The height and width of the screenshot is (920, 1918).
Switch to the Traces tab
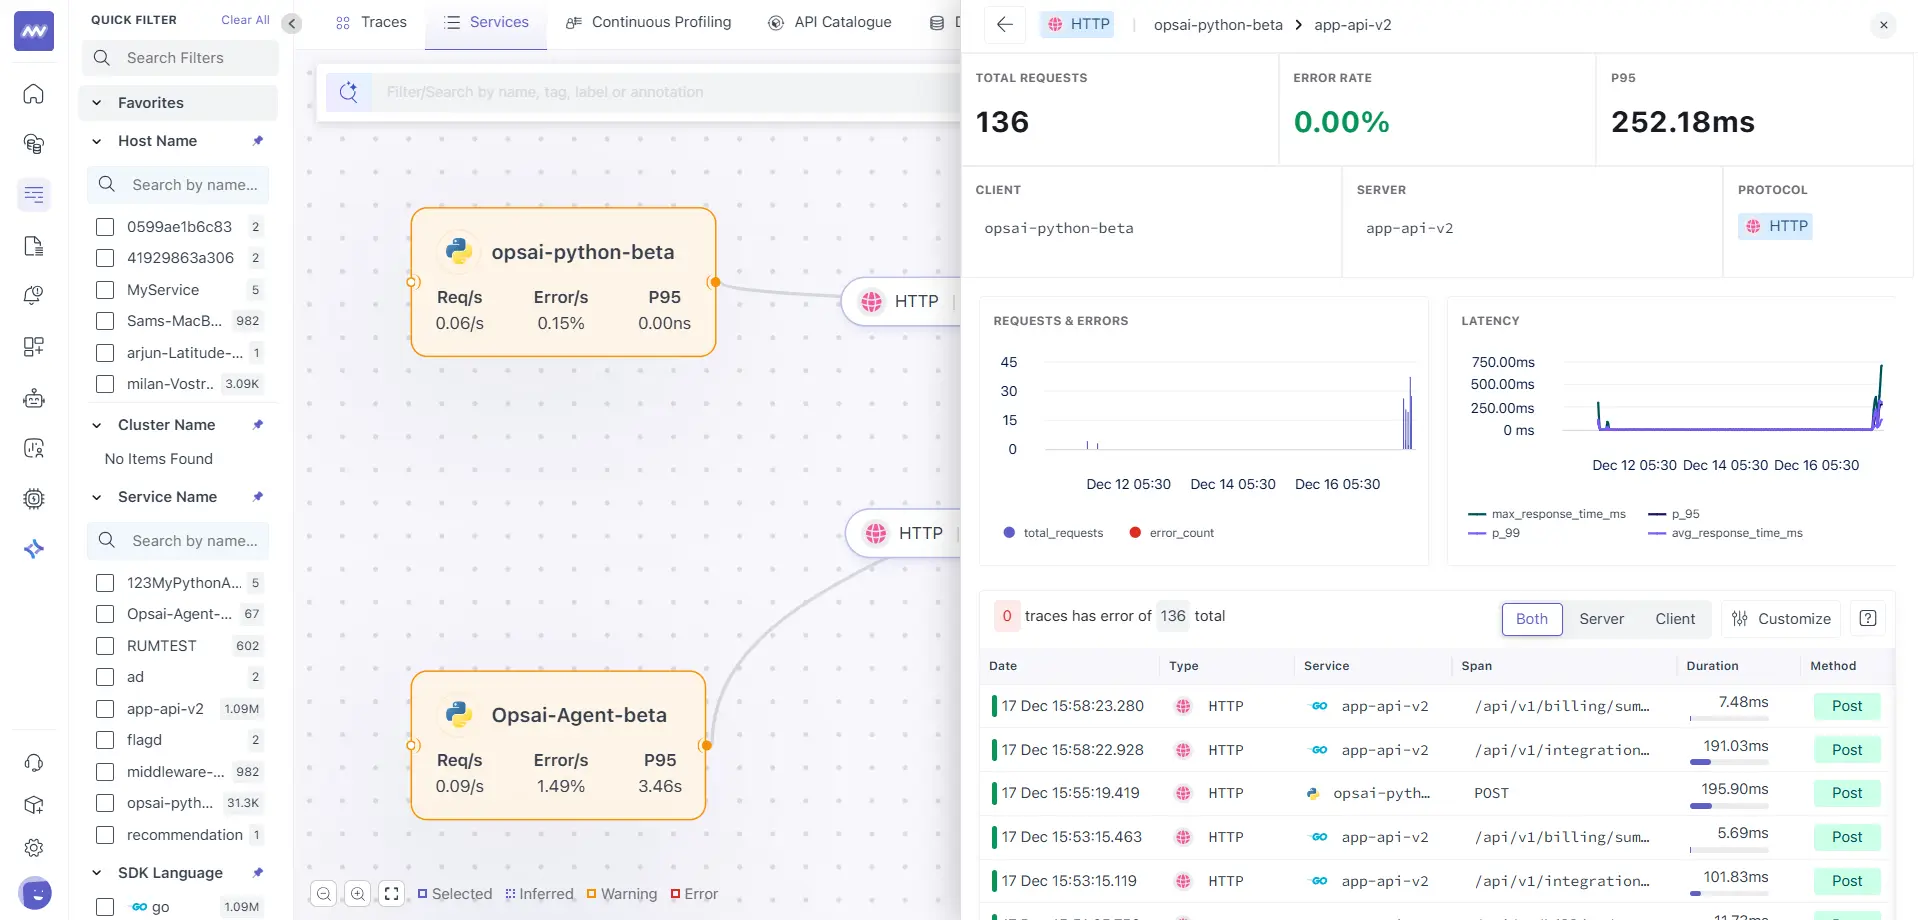[x=371, y=22]
